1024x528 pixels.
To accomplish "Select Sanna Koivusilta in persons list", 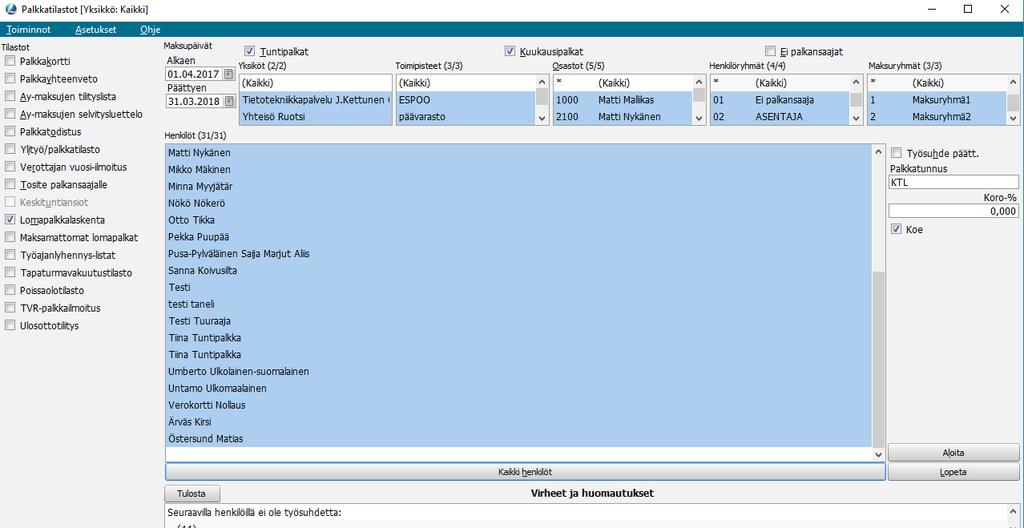I will (x=519, y=271).
